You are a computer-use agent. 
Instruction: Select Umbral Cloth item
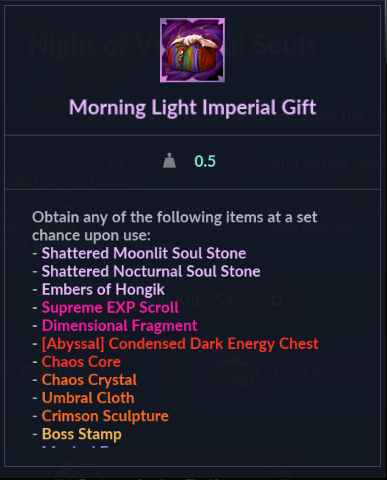pyautogui.click(x=88, y=398)
